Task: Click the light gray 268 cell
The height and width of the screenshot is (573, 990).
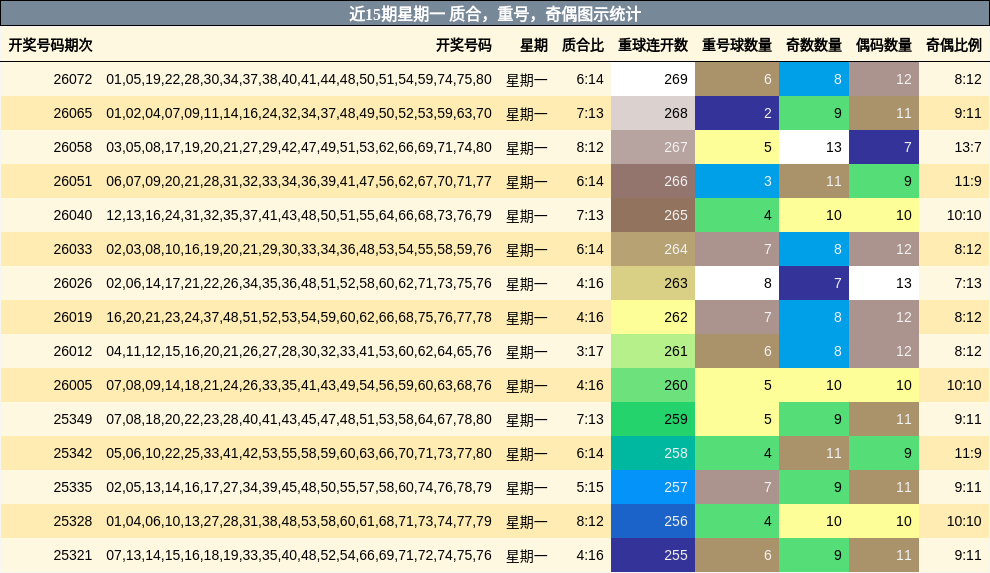Action: [x=653, y=113]
